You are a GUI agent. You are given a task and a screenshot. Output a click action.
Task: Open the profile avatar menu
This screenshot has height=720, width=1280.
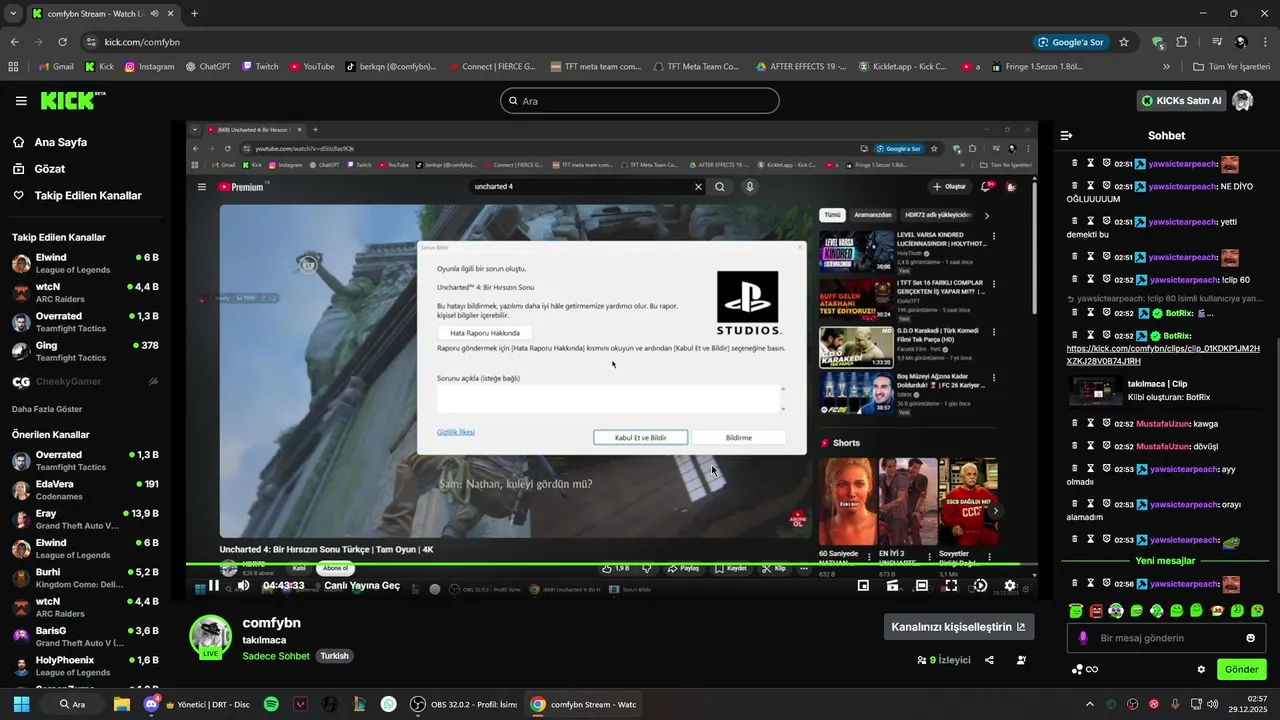(1243, 101)
